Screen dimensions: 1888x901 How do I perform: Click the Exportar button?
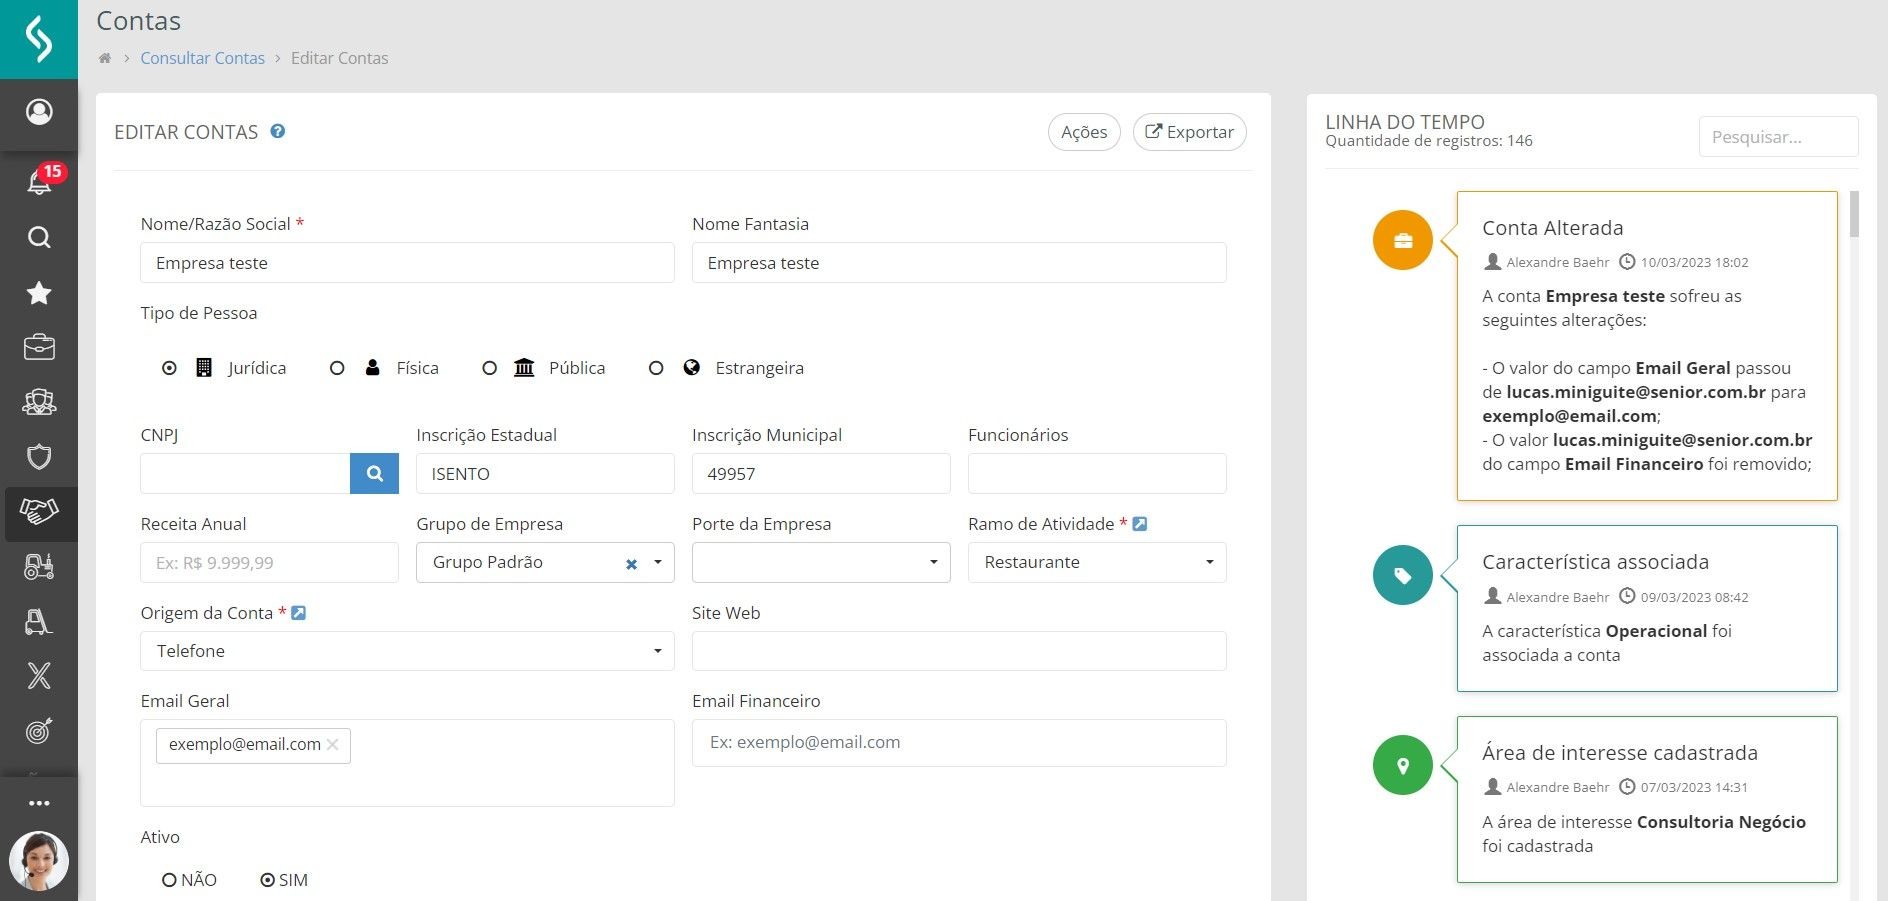pyautogui.click(x=1189, y=132)
